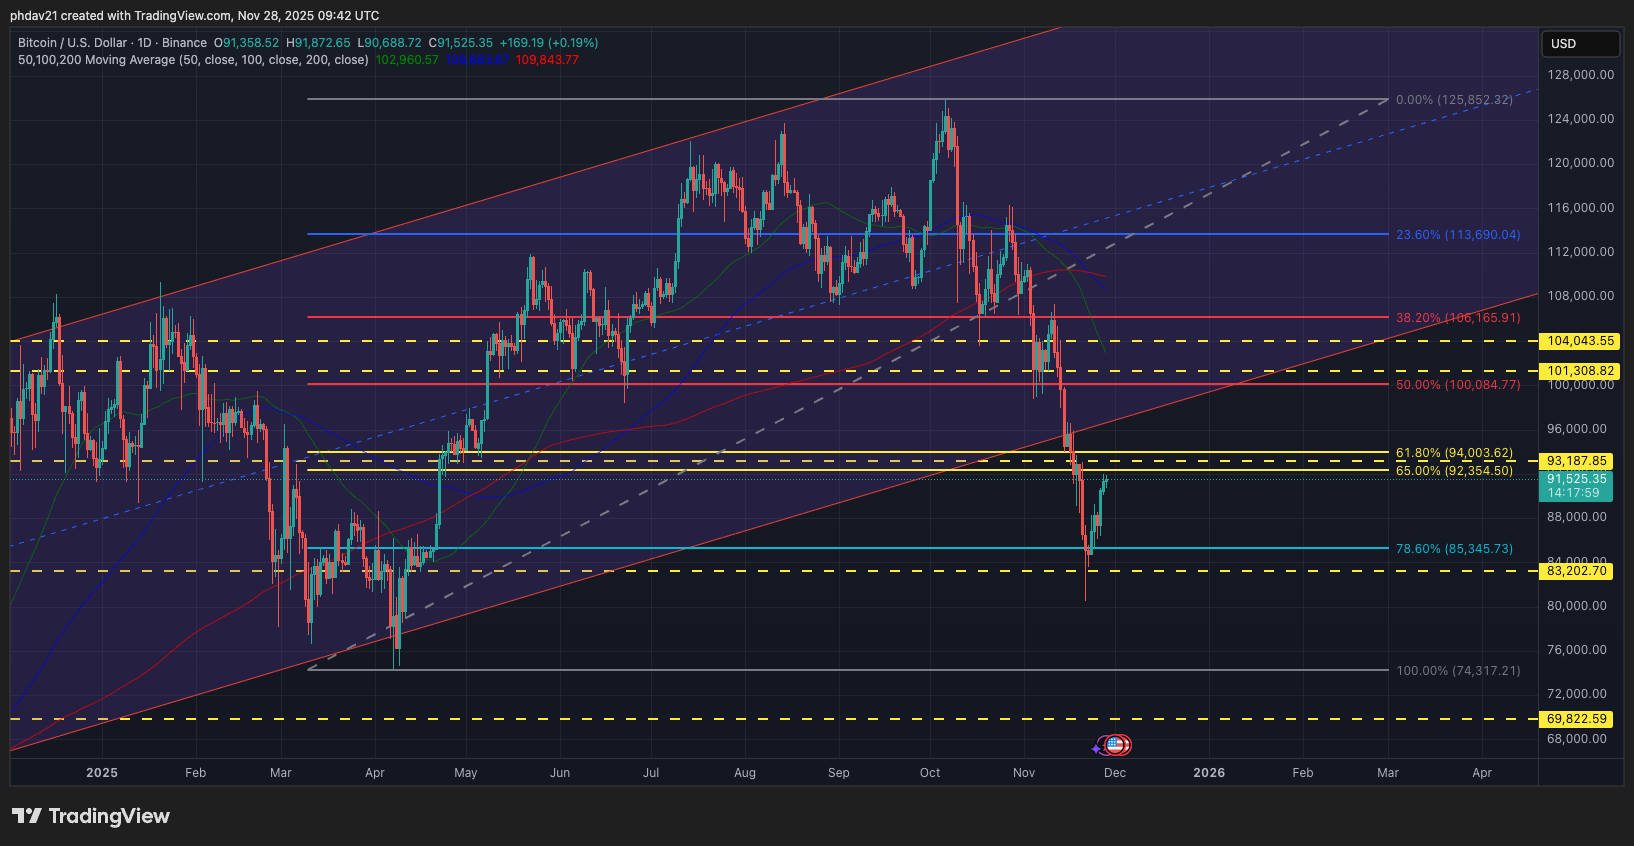Select the yellow 104,043.55 price label

(x=1580, y=341)
